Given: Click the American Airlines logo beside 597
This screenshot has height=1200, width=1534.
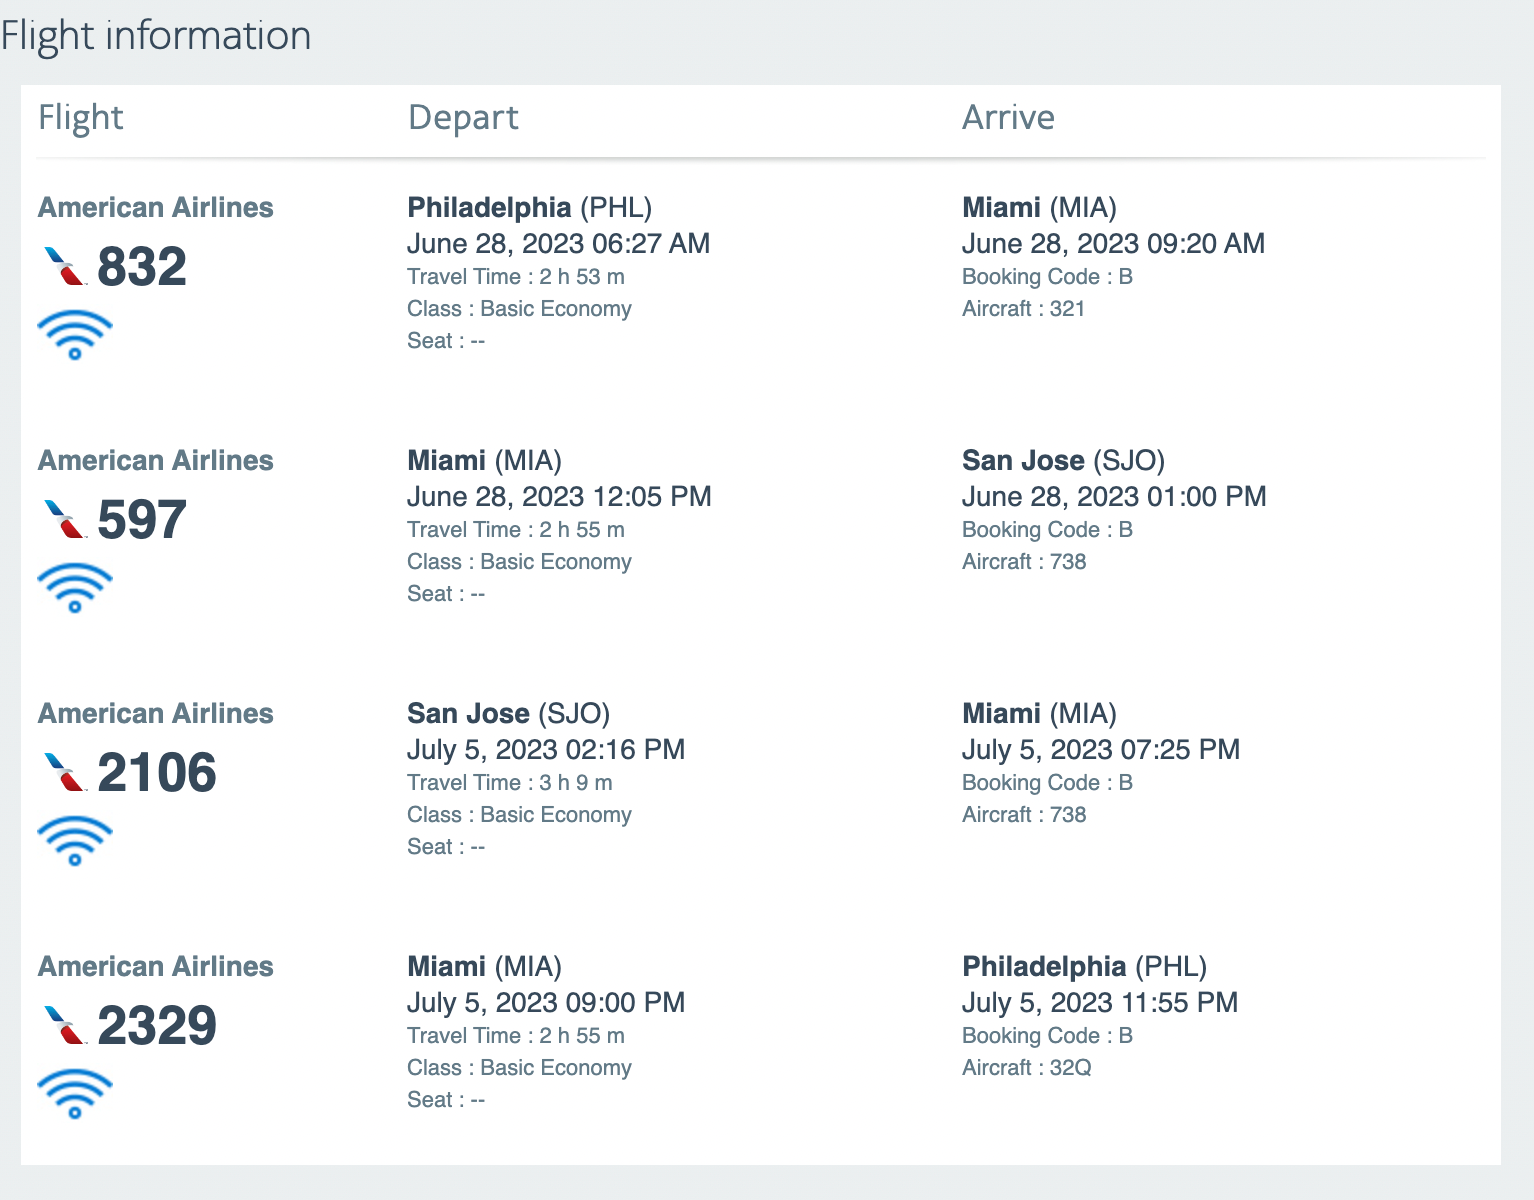Looking at the screenshot, I should click(66, 519).
